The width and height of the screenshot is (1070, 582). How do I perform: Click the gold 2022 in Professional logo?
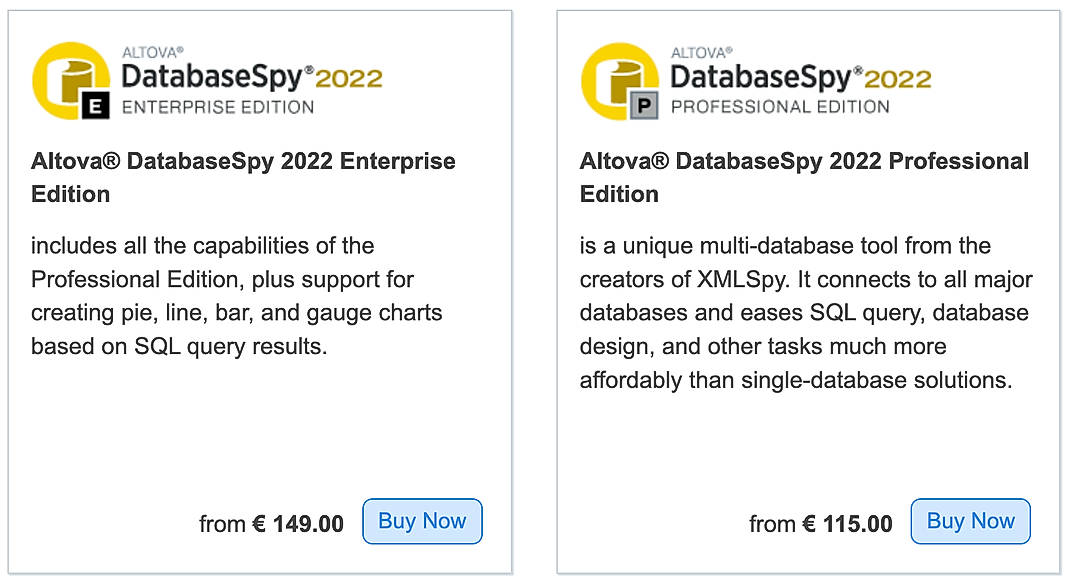[897, 79]
